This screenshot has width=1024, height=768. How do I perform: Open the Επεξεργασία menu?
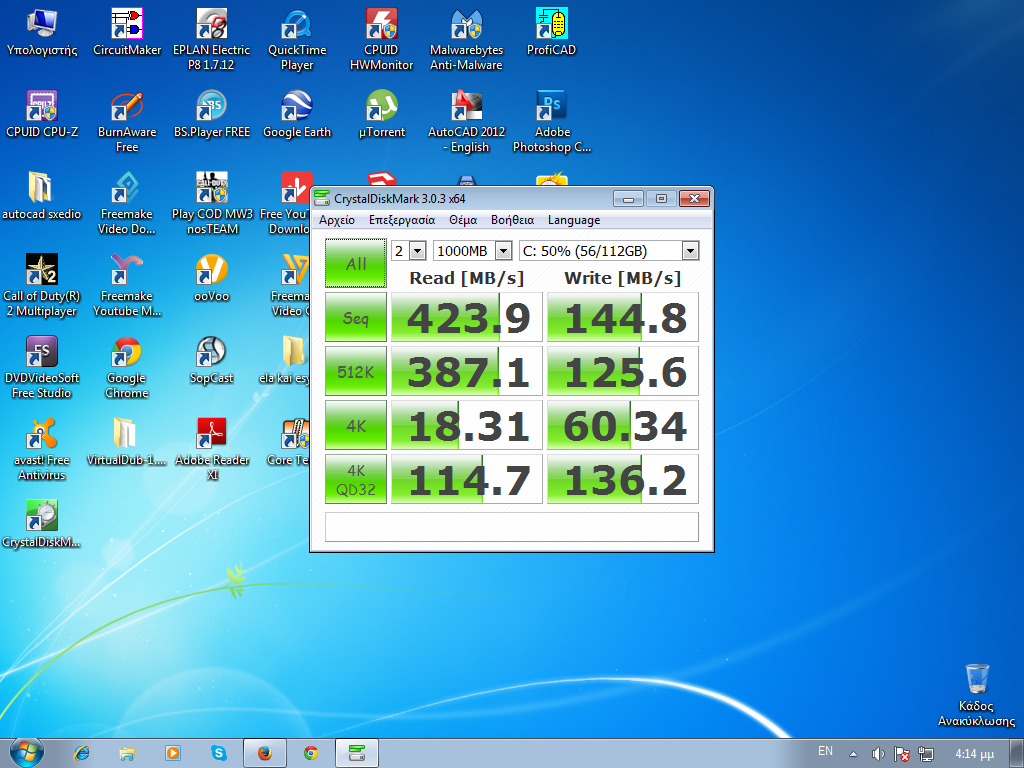click(x=402, y=220)
